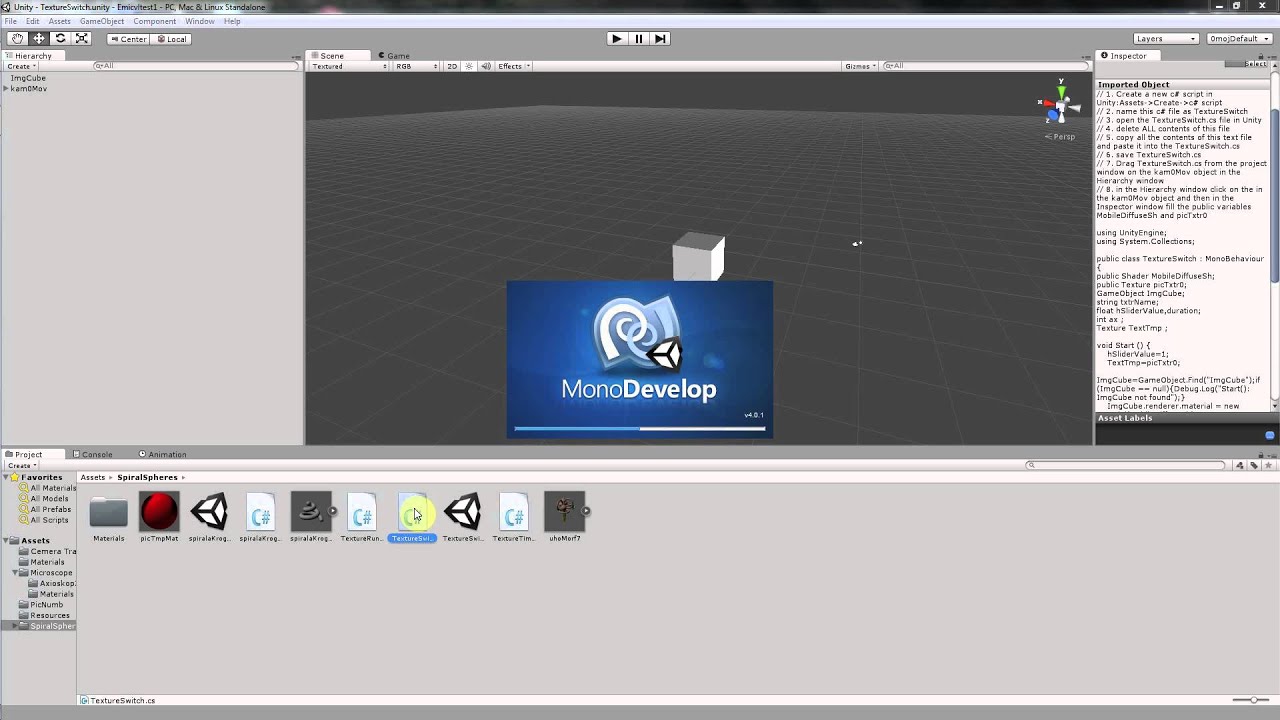The image size is (1280, 720).
Task: Select the Rotate tool
Action: 60,38
